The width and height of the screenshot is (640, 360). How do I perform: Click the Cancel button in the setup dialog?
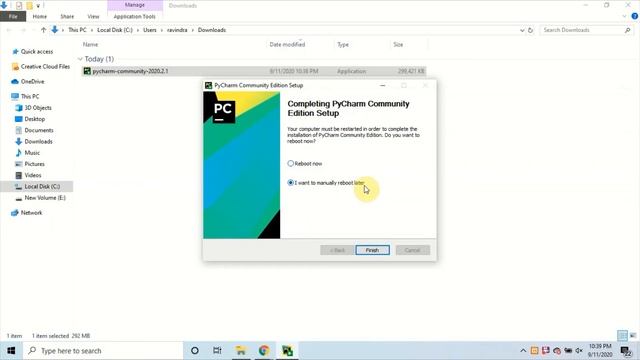[412, 250]
